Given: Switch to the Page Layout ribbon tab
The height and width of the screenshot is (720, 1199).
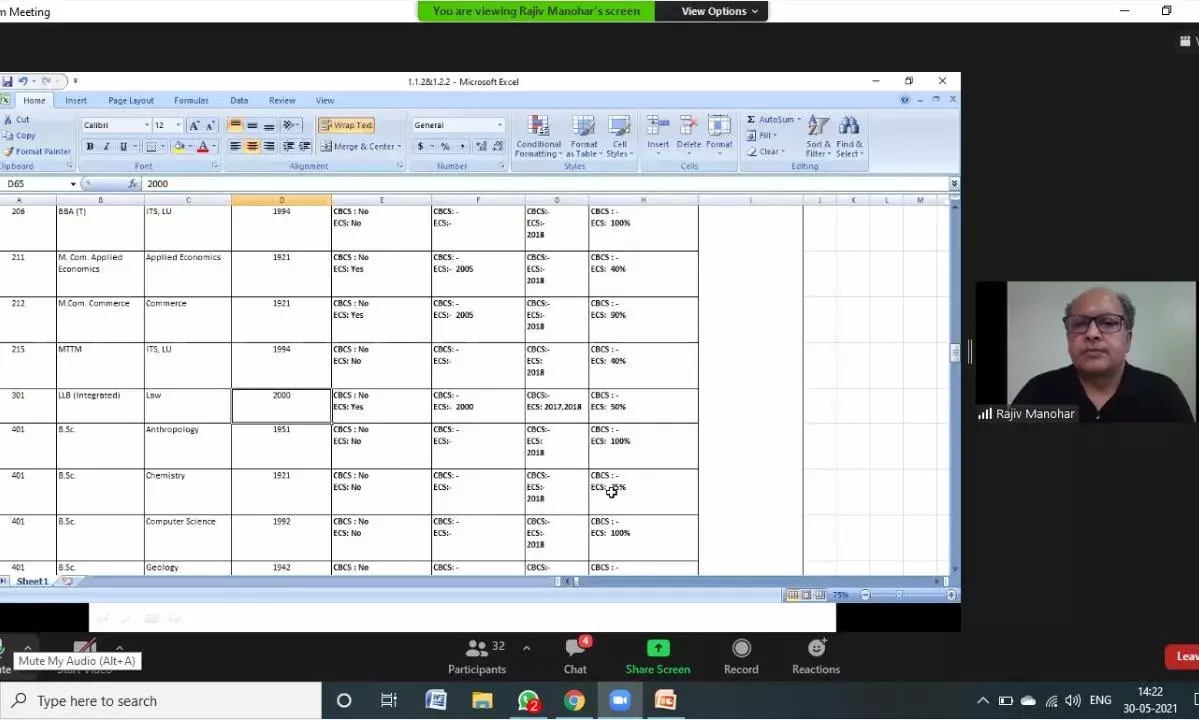Looking at the screenshot, I should pyautogui.click(x=131, y=101).
